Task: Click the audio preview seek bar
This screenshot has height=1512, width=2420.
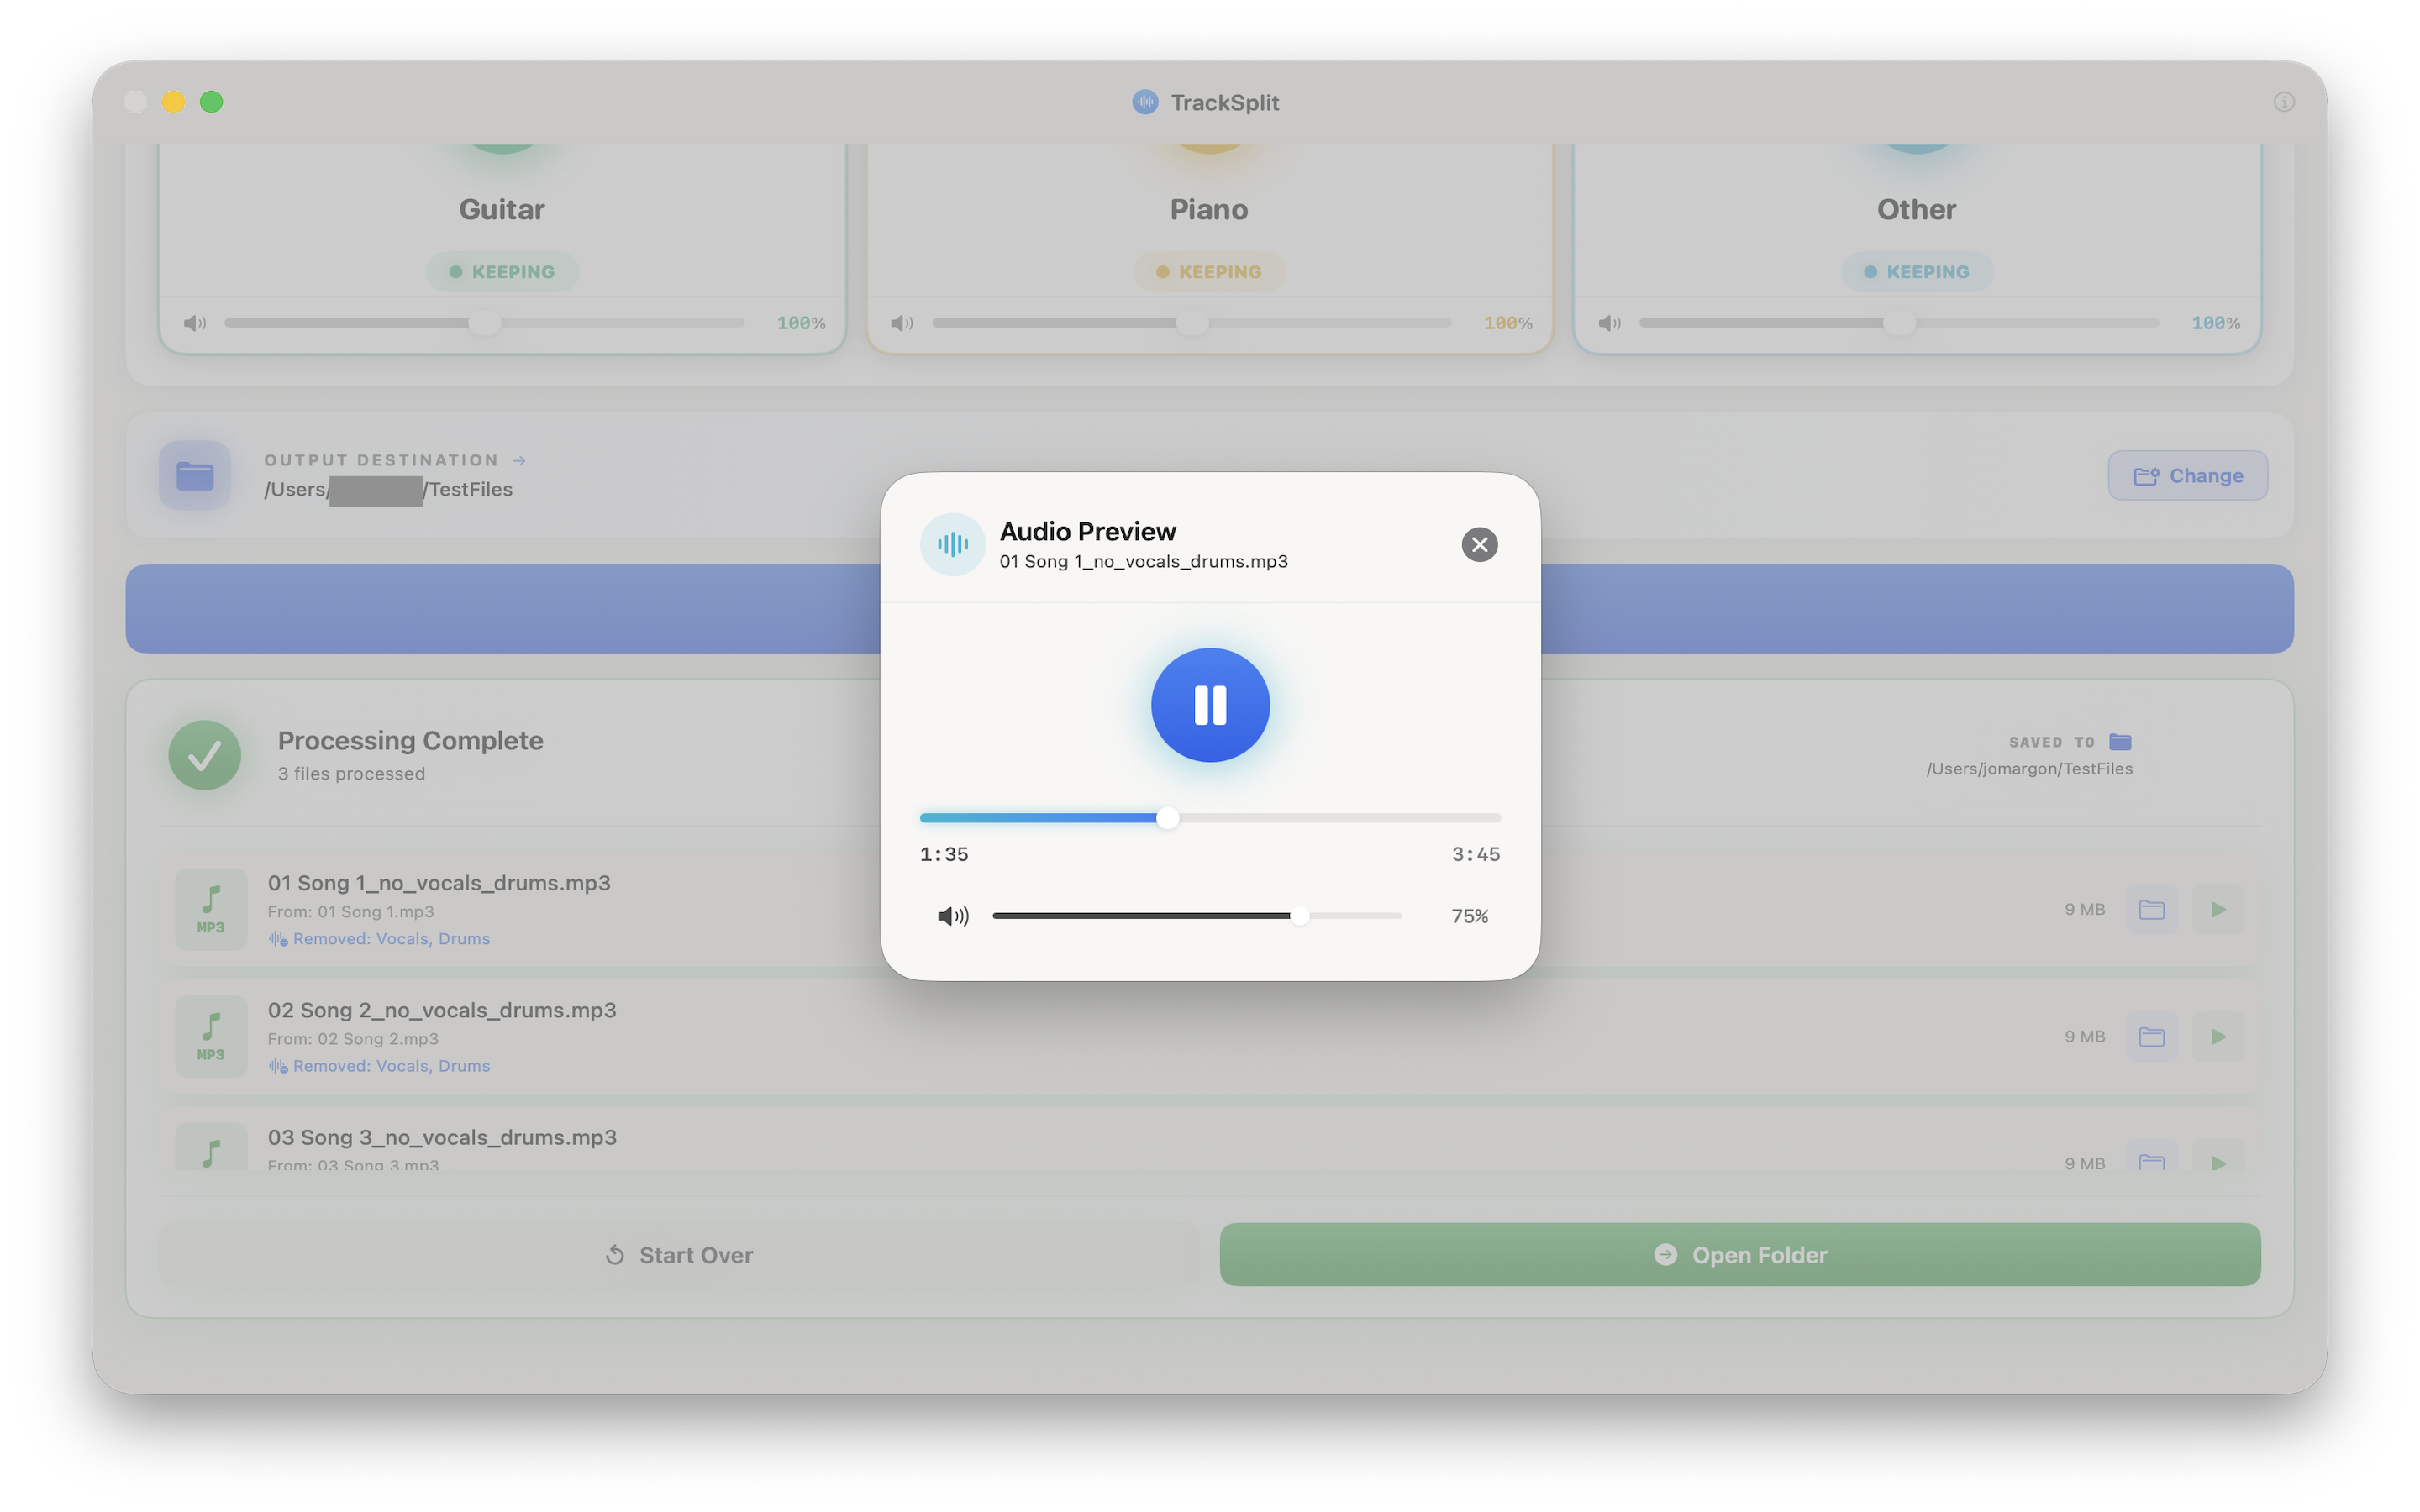Action: click(x=1210, y=818)
